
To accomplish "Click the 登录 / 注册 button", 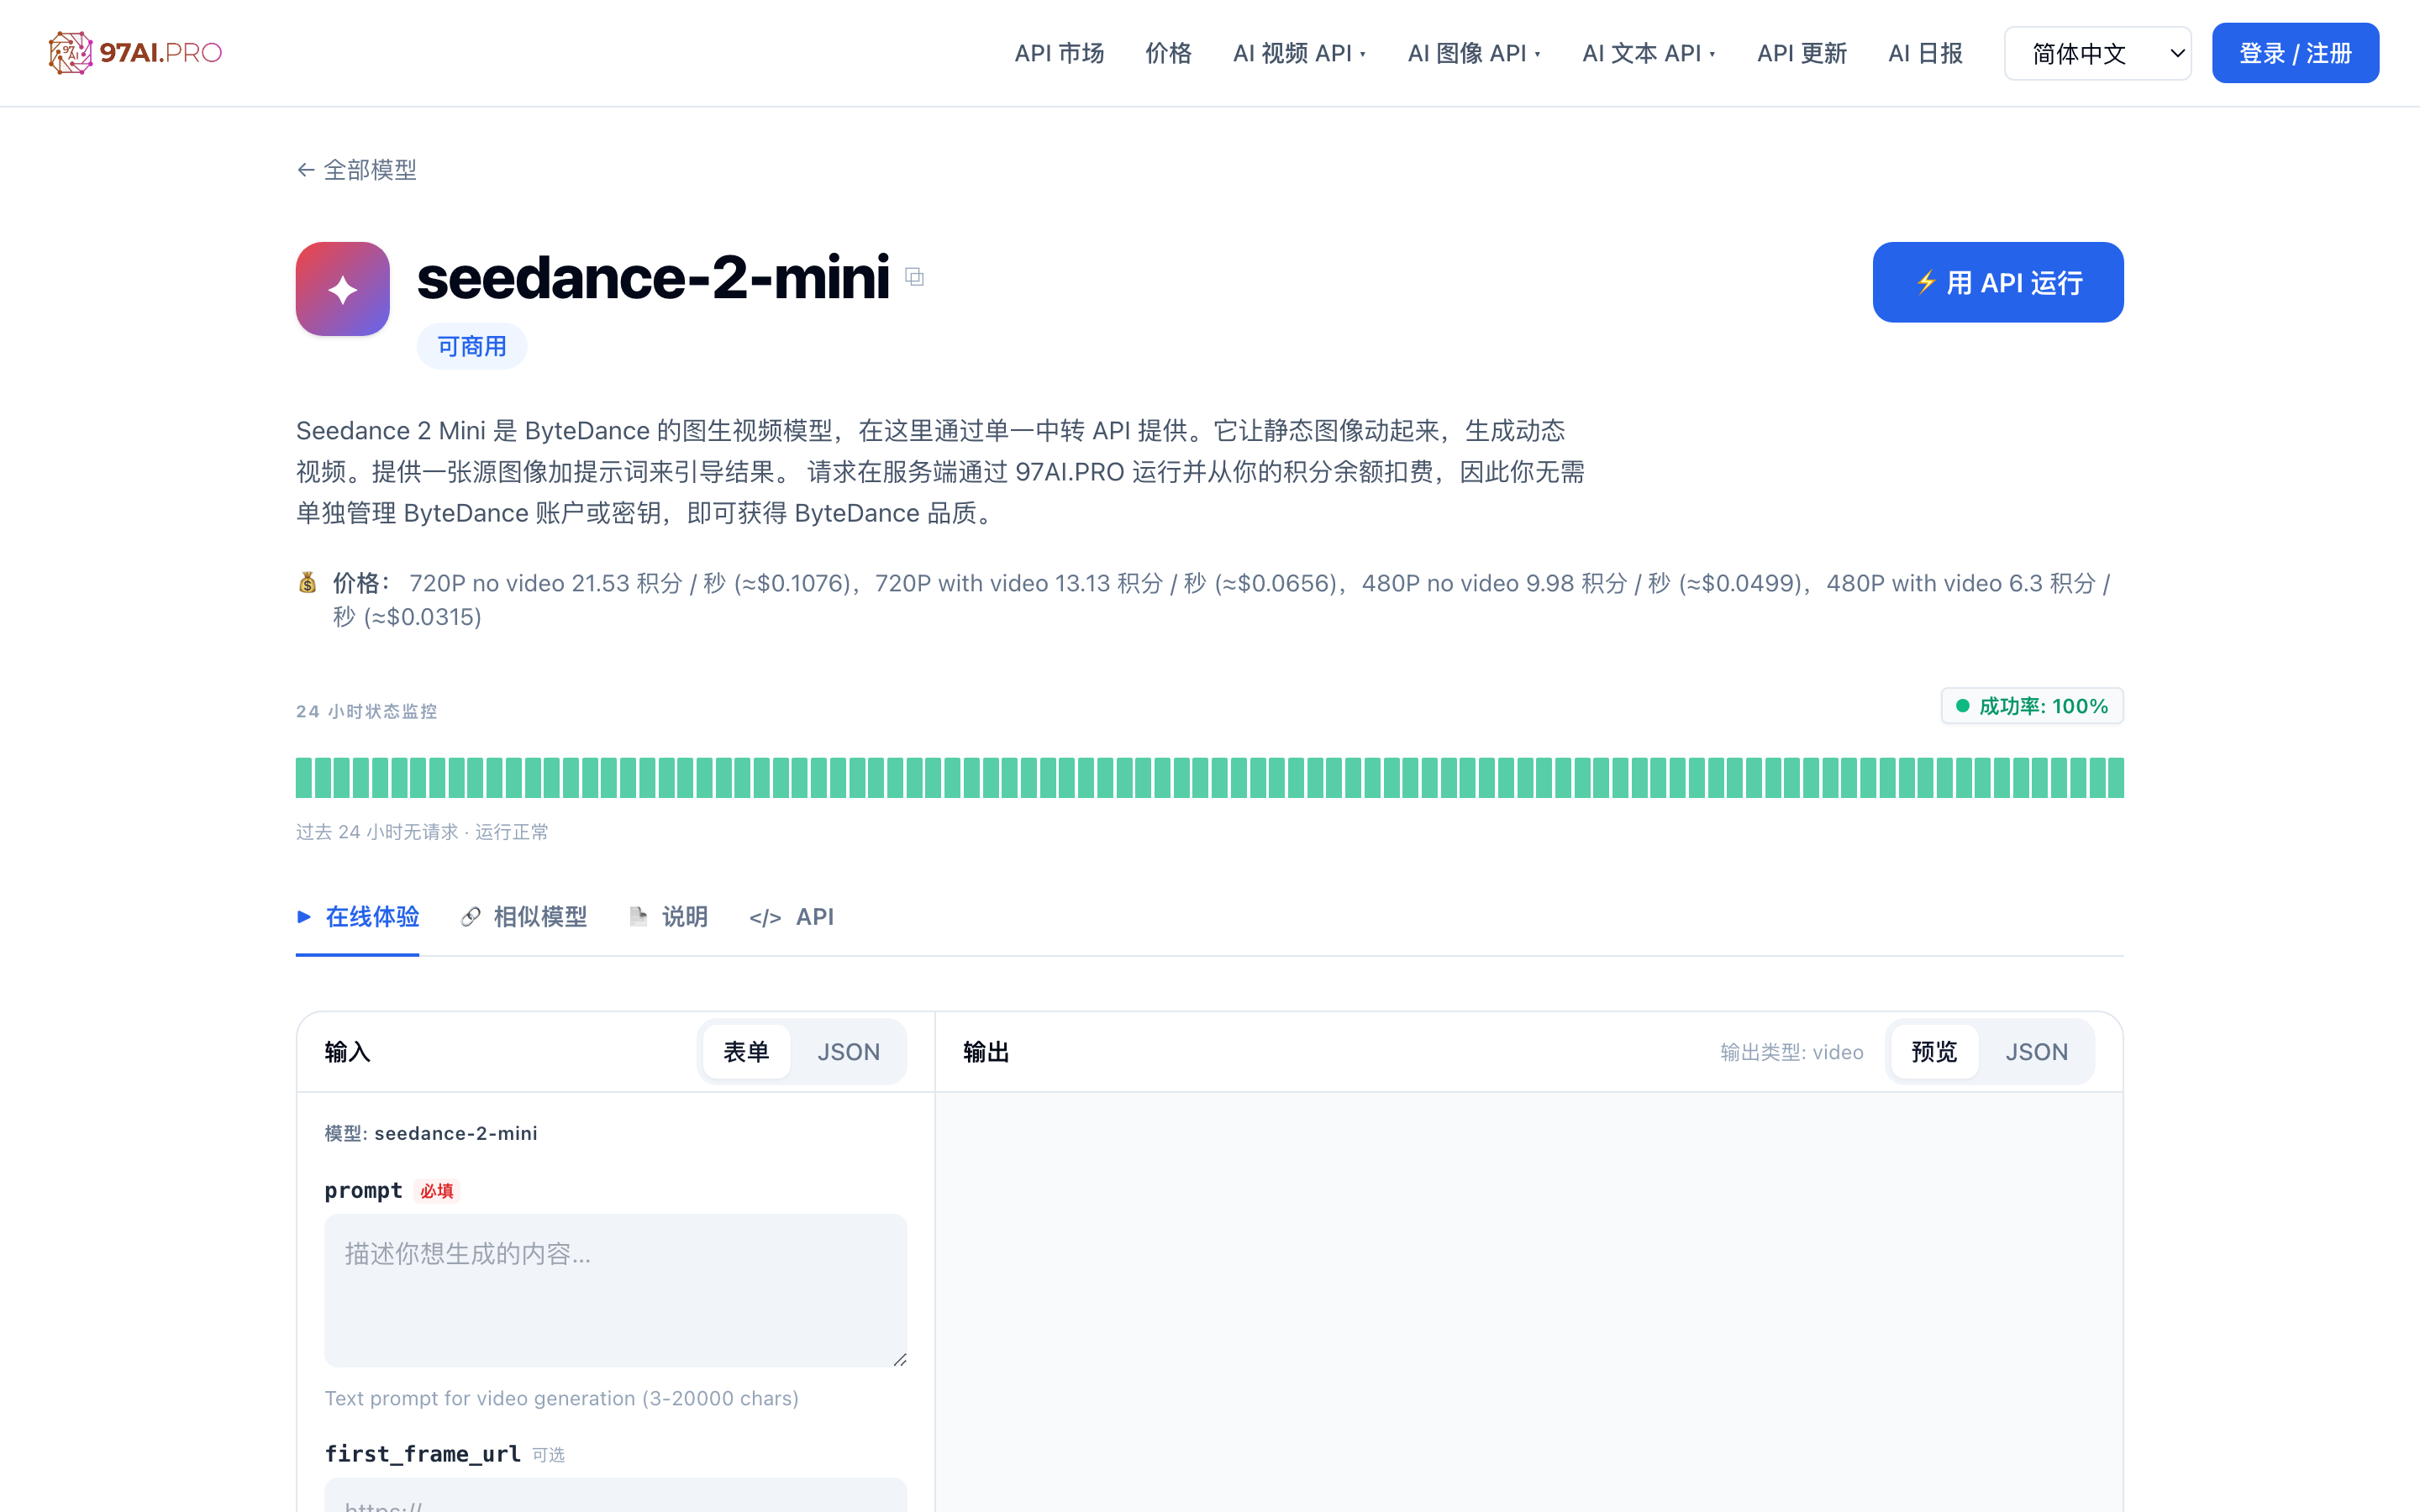I will click(x=2295, y=53).
